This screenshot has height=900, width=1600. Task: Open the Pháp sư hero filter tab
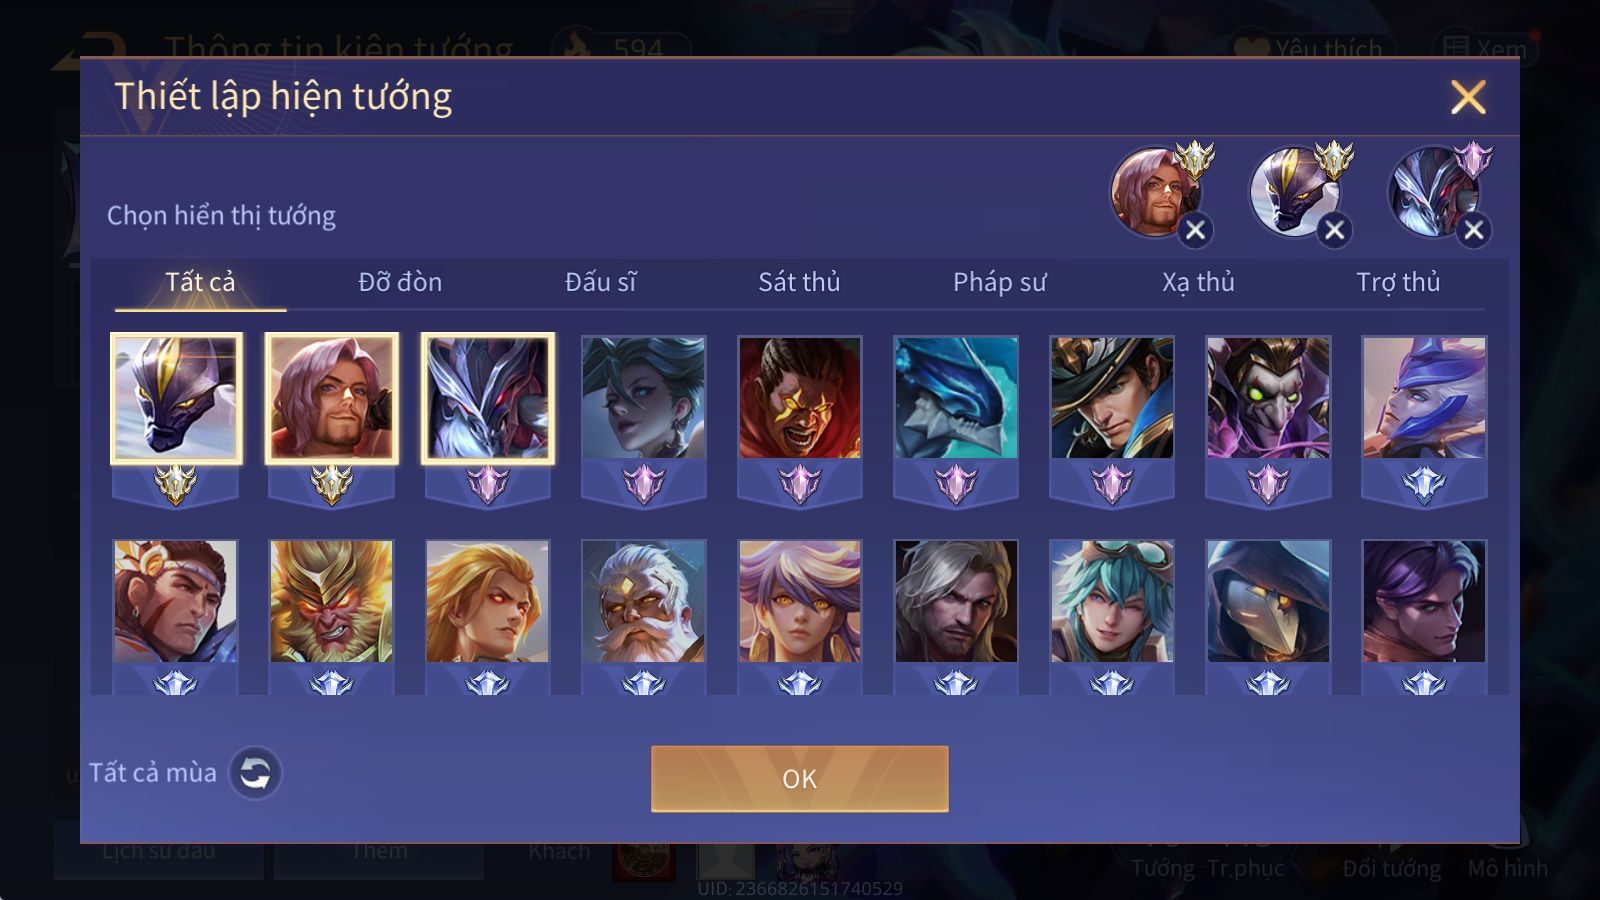tap(999, 282)
